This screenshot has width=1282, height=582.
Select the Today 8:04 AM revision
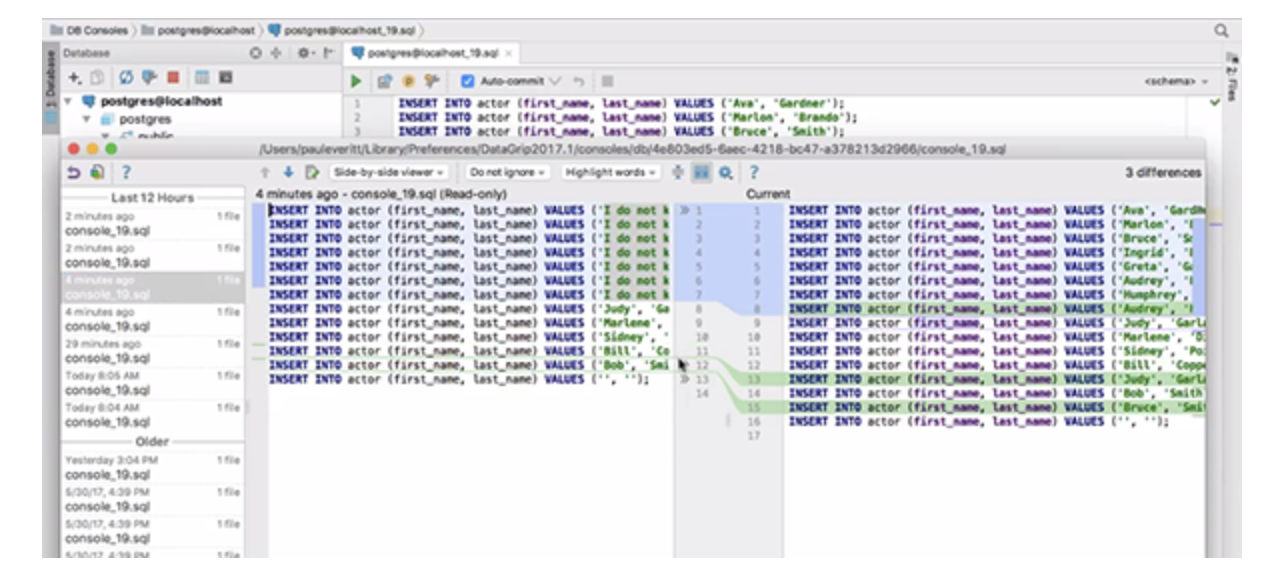(x=153, y=415)
